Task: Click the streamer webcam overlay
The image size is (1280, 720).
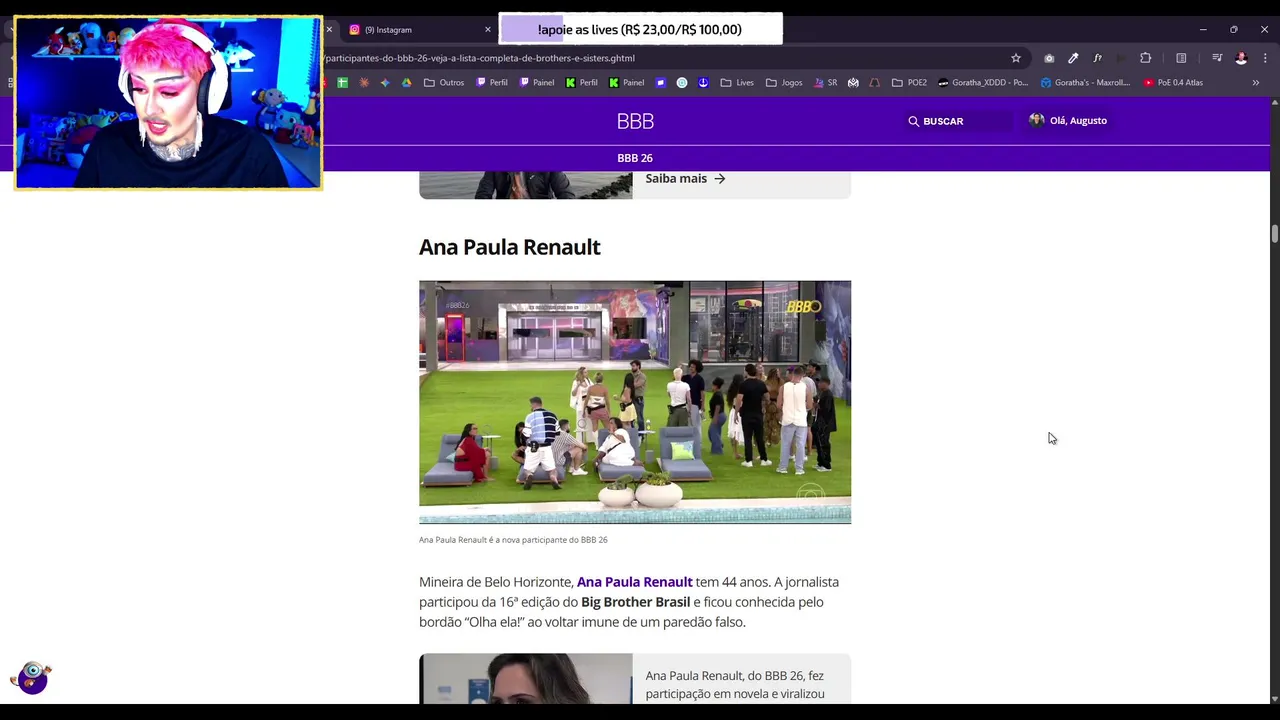Action: [168, 102]
